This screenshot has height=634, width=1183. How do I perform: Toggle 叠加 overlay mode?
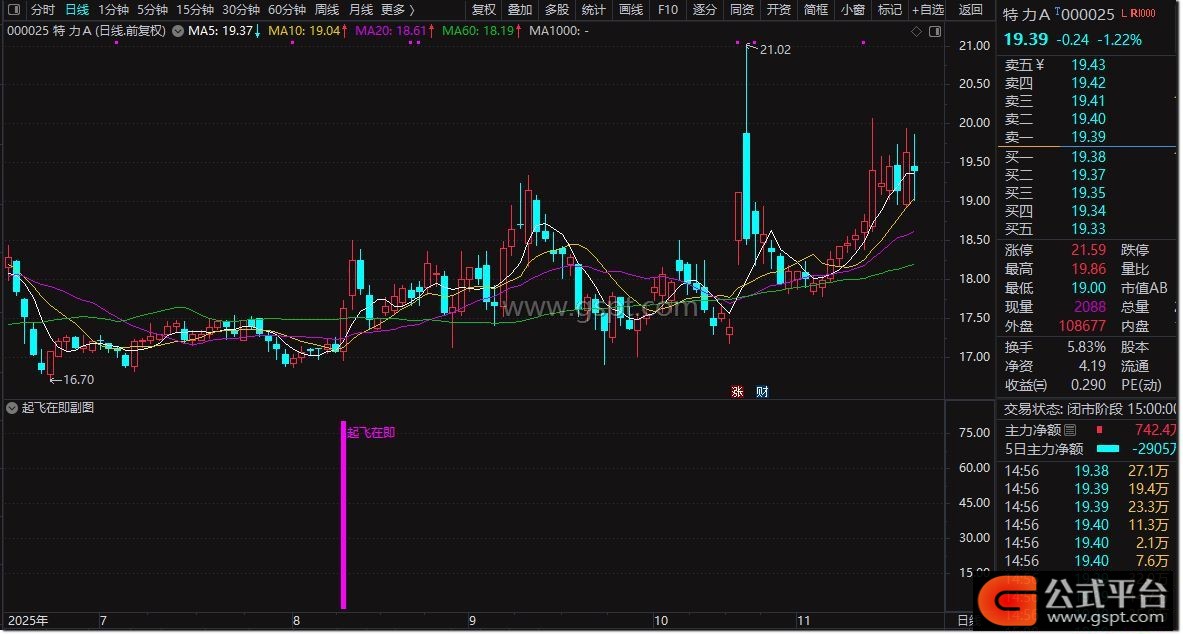520,9
